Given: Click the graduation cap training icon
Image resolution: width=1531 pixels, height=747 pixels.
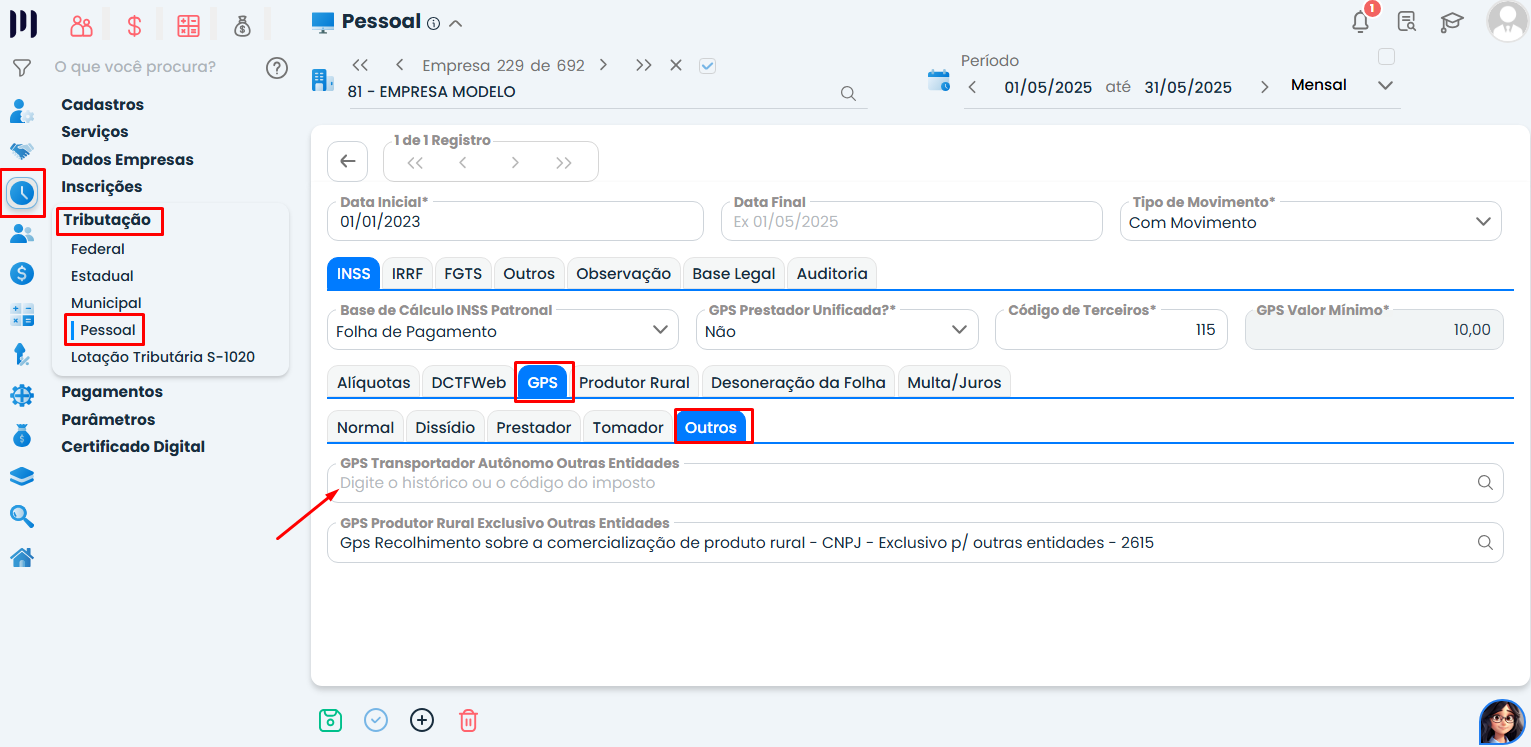Looking at the screenshot, I should coord(1451,22).
